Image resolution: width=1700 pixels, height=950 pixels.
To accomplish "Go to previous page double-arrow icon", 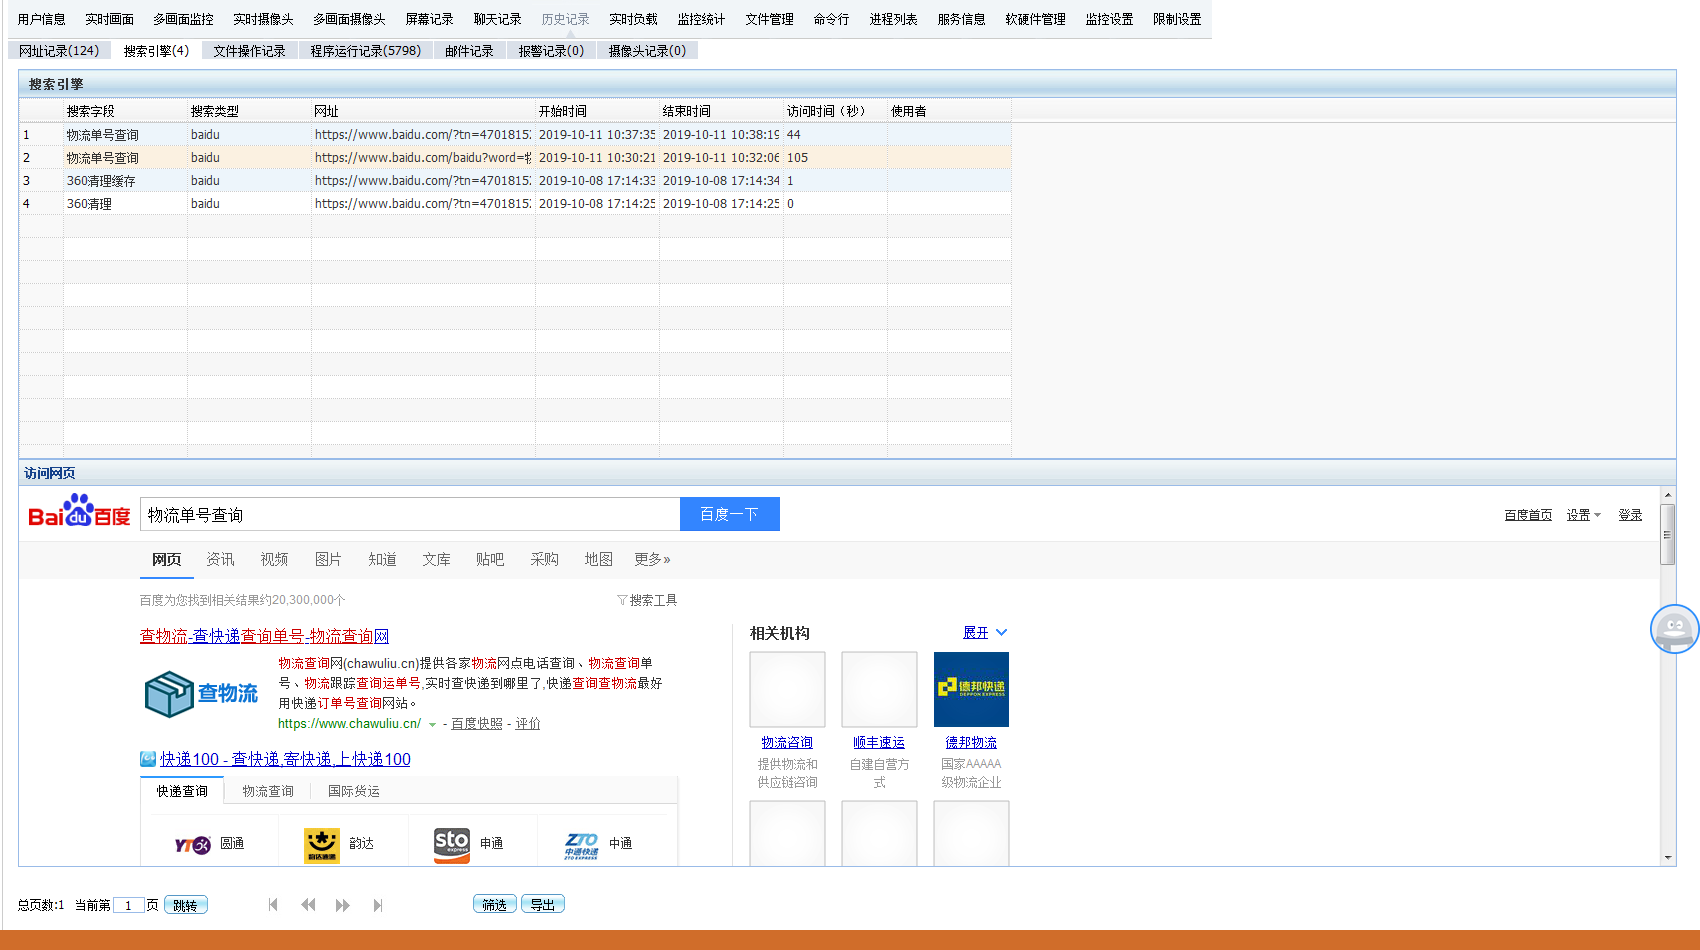I will coord(308,905).
